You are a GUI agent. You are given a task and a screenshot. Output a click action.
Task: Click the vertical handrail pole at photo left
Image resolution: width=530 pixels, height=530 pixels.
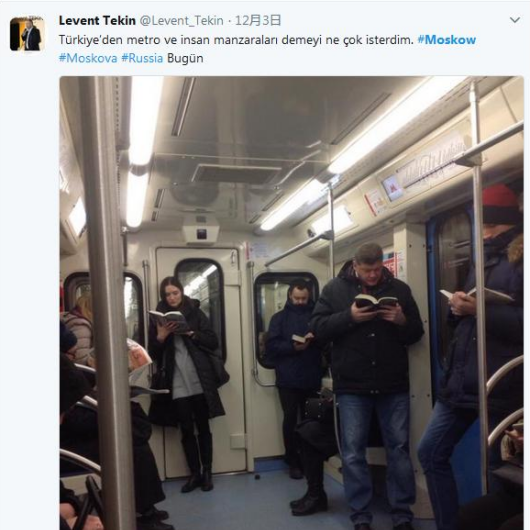click(105, 303)
